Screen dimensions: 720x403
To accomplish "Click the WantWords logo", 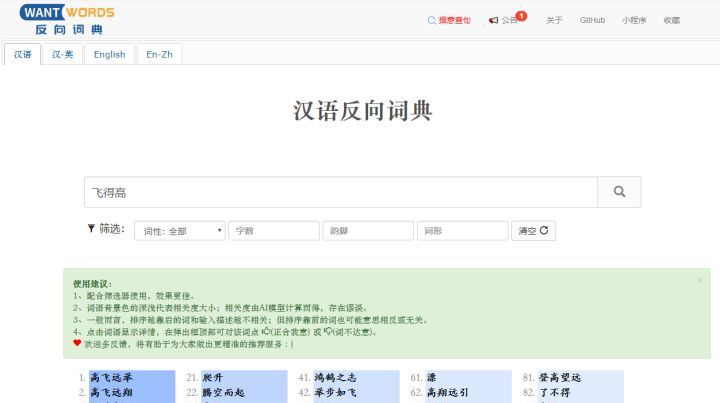I will [67, 19].
